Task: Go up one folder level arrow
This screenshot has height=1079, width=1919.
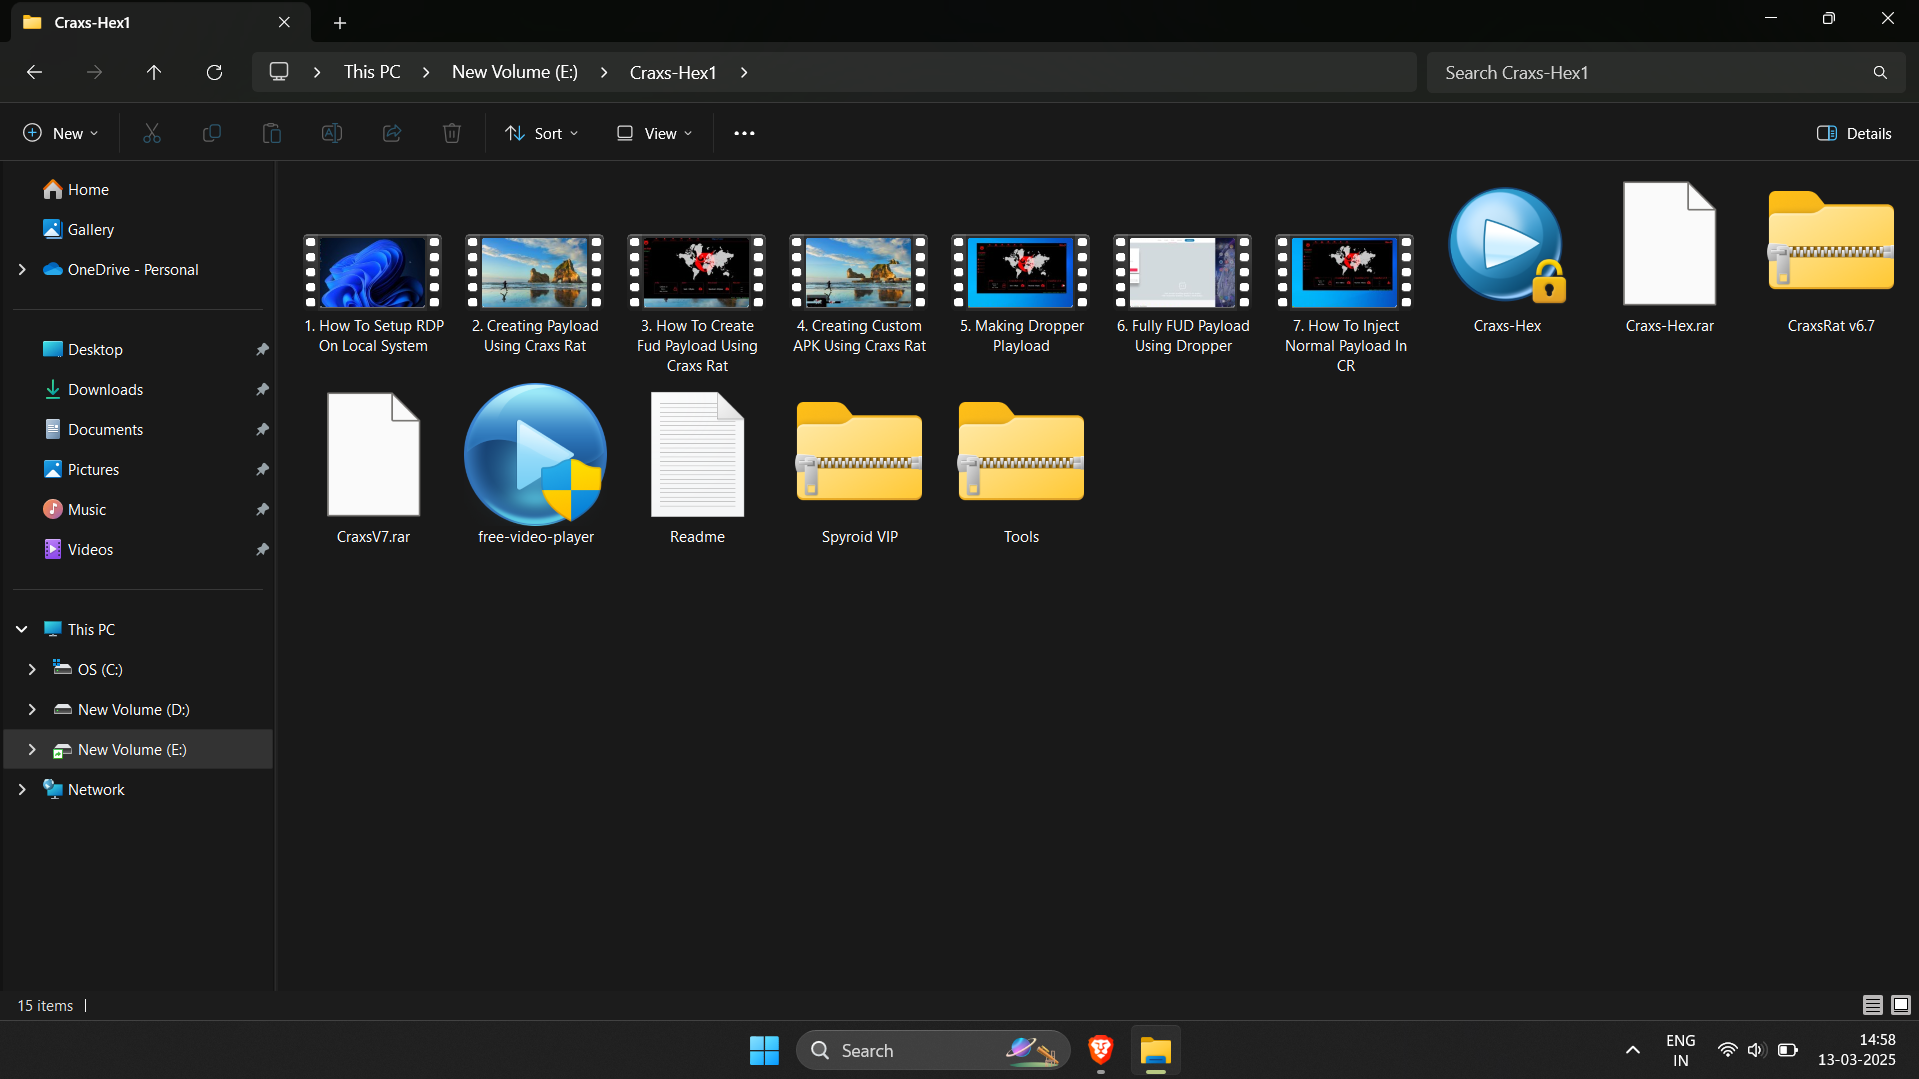Action: click(154, 72)
